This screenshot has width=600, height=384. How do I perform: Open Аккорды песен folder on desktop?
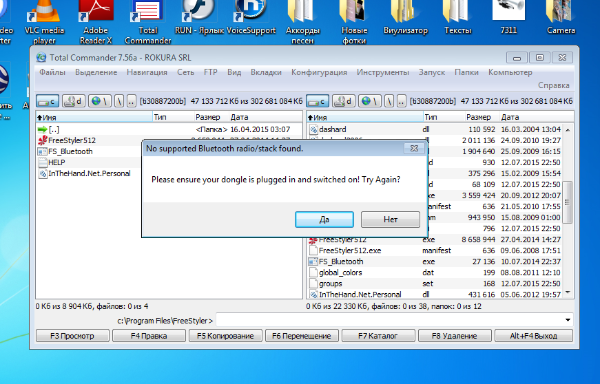click(x=303, y=22)
